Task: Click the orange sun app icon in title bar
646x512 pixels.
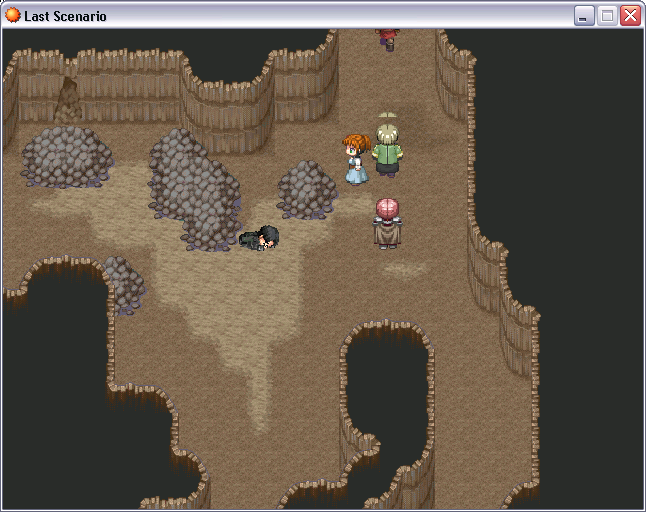Action: 12,16
